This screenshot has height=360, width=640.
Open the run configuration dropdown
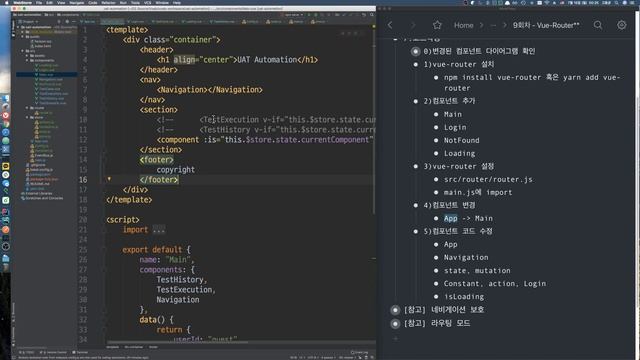pos(293,15)
